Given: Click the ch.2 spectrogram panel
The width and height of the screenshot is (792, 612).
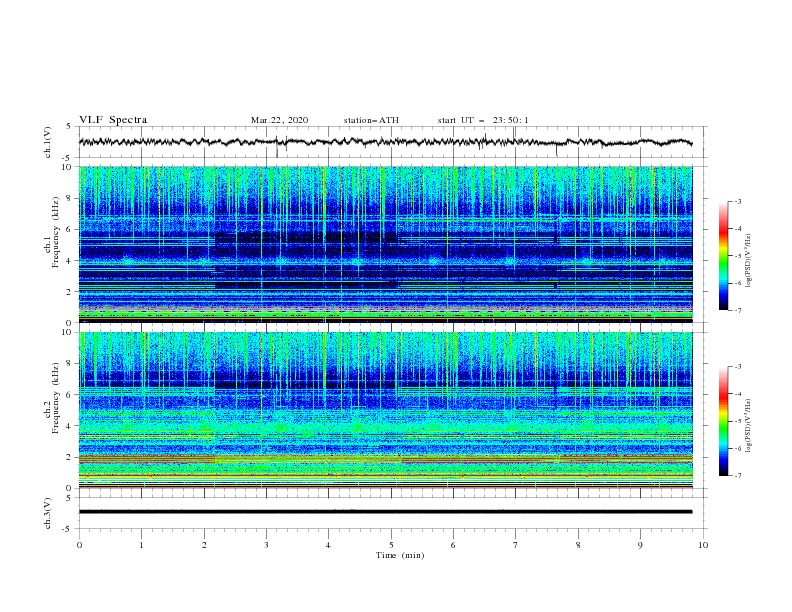Looking at the screenshot, I should coord(386,410).
